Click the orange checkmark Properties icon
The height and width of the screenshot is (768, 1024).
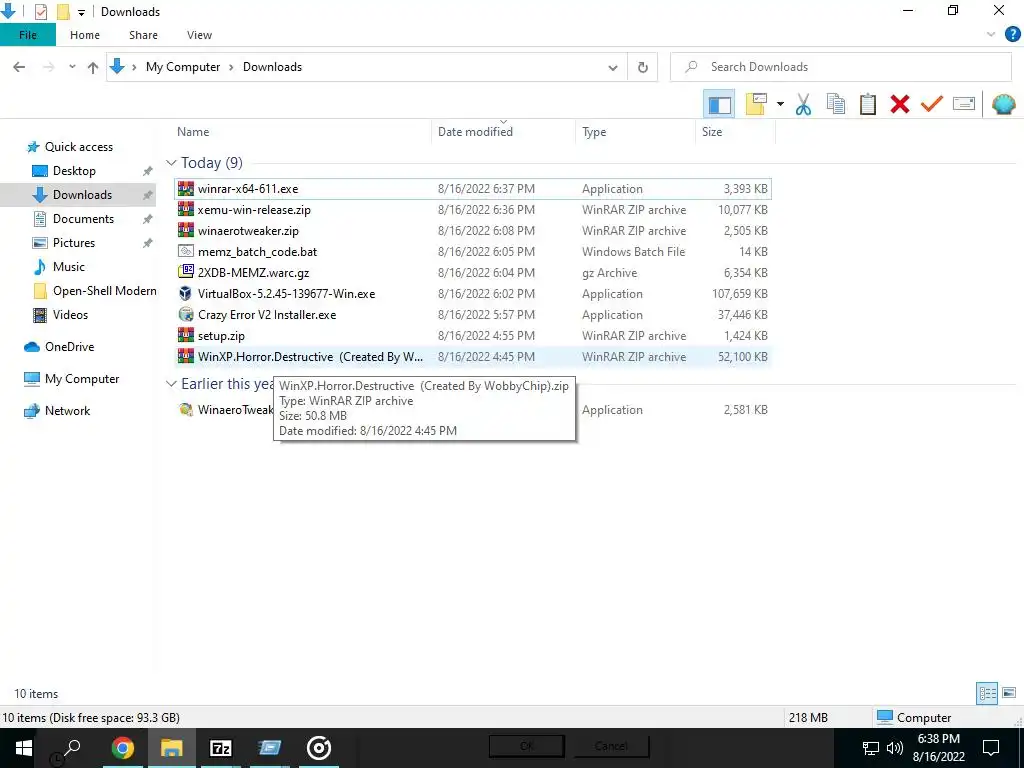pos(932,104)
